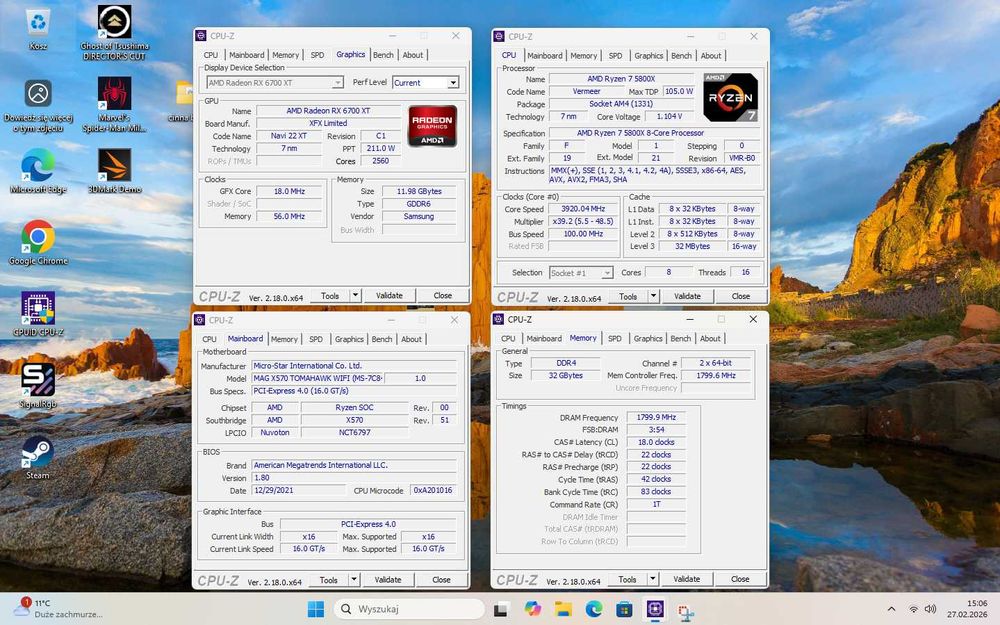Image resolution: width=1000 pixels, height=625 pixels.
Task: Click Close button in Mainboard window
Action: 441,580
